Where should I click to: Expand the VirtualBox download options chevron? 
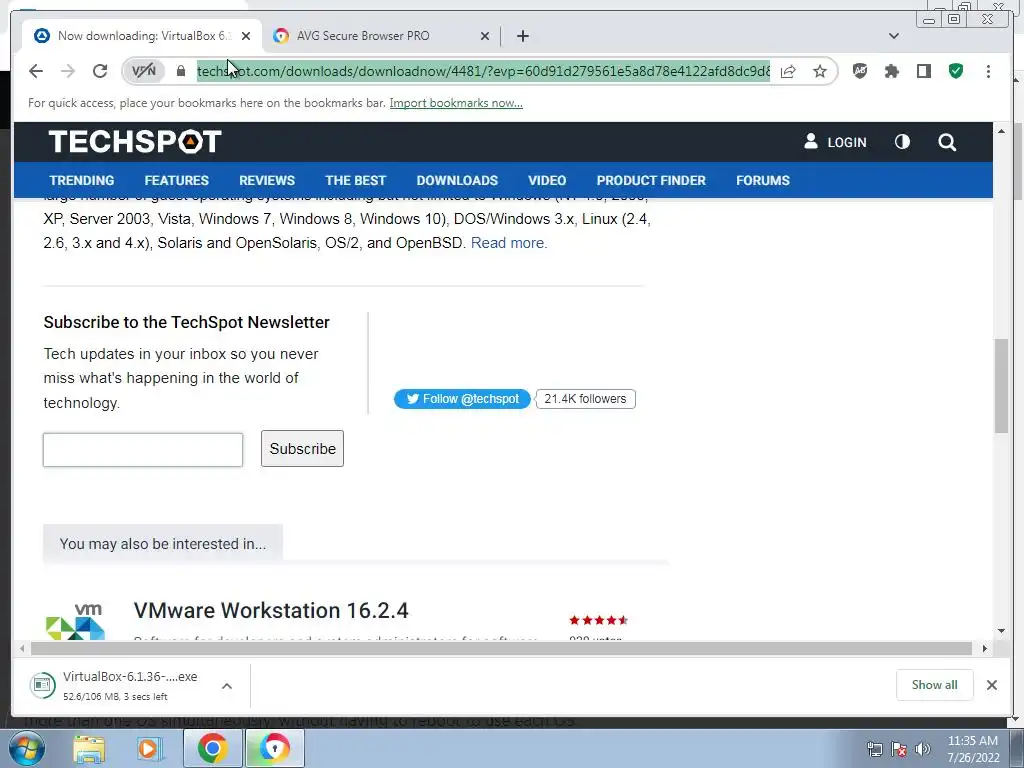pos(227,686)
